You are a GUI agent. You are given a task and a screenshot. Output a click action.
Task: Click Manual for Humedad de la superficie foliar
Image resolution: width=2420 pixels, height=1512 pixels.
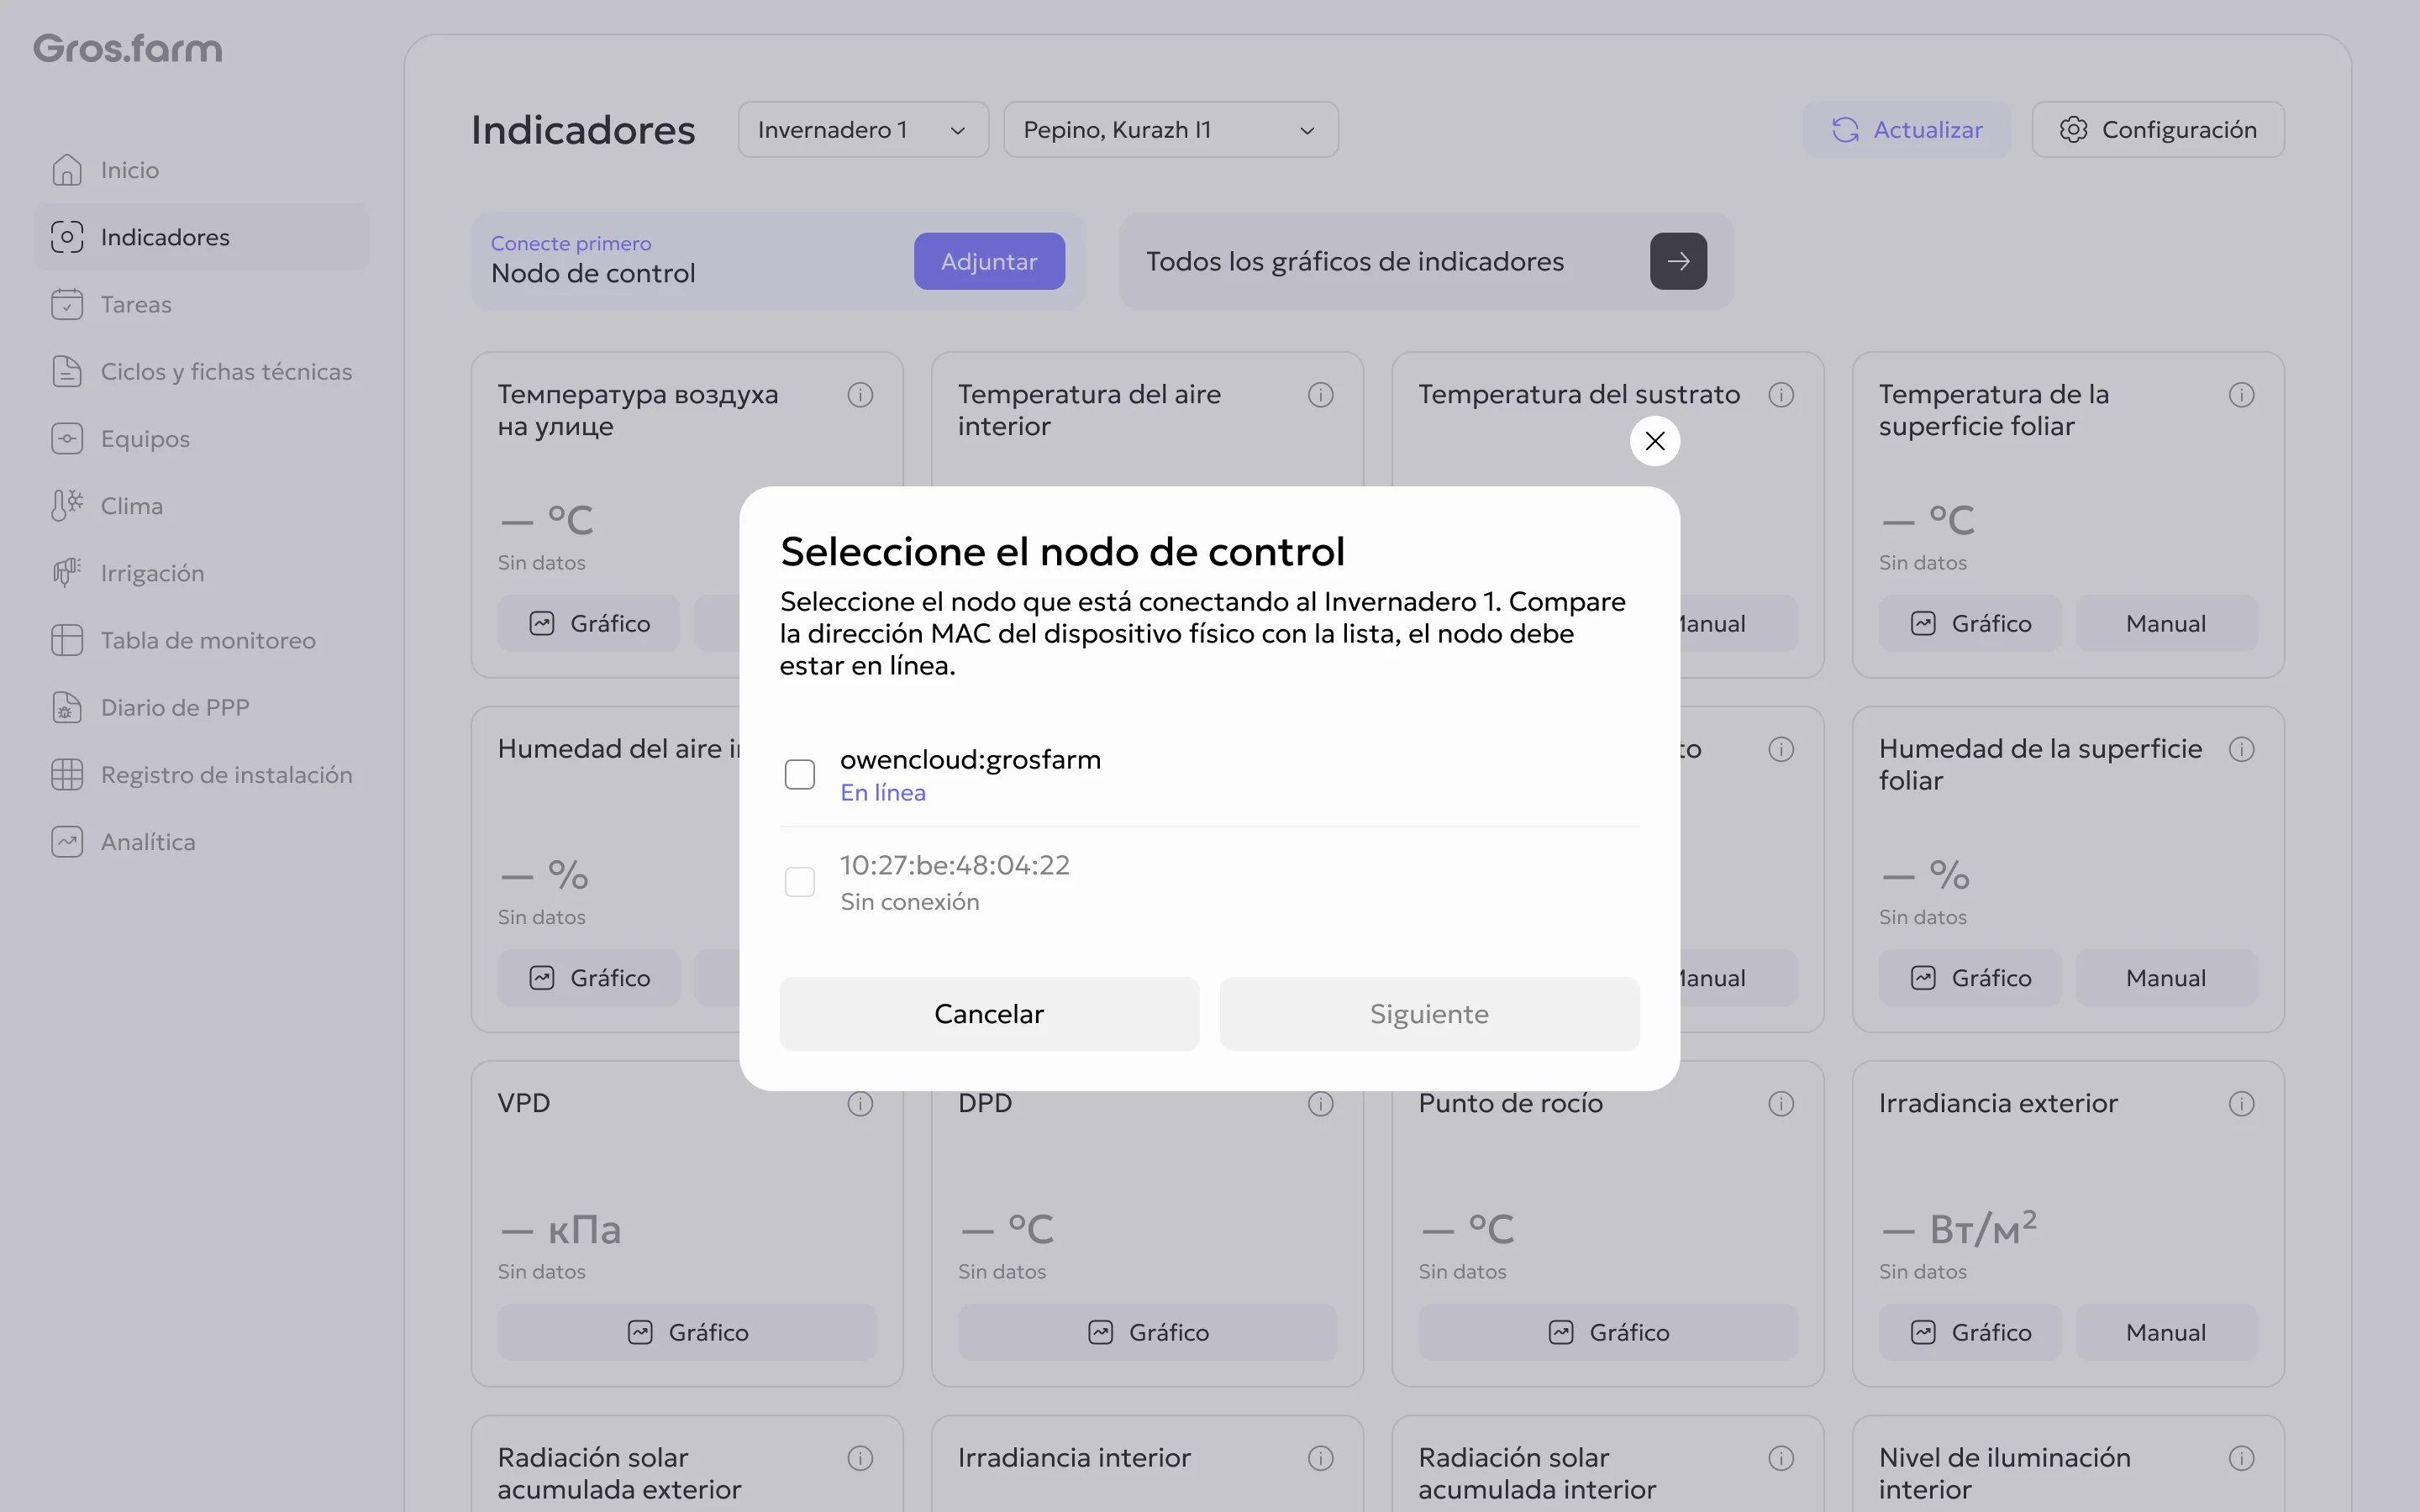click(x=2166, y=978)
